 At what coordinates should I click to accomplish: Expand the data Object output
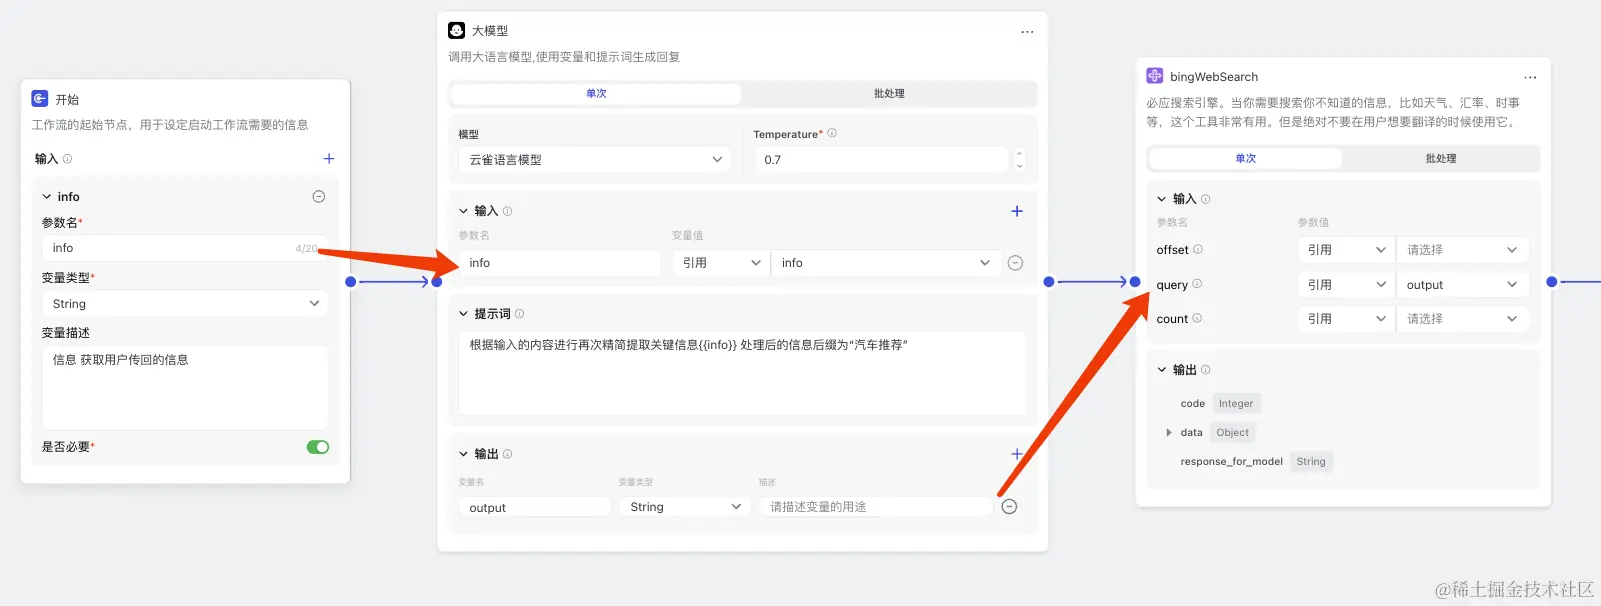pos(1168,433)
